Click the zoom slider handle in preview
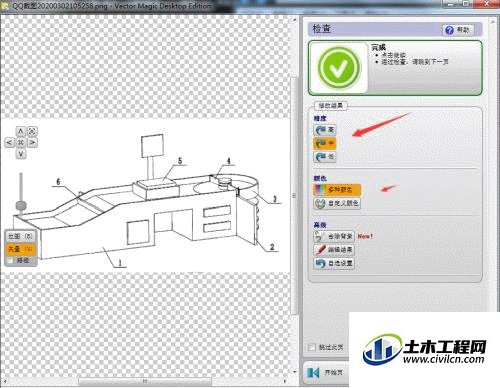Screen dimensions: 500x388 pos(21,205)
